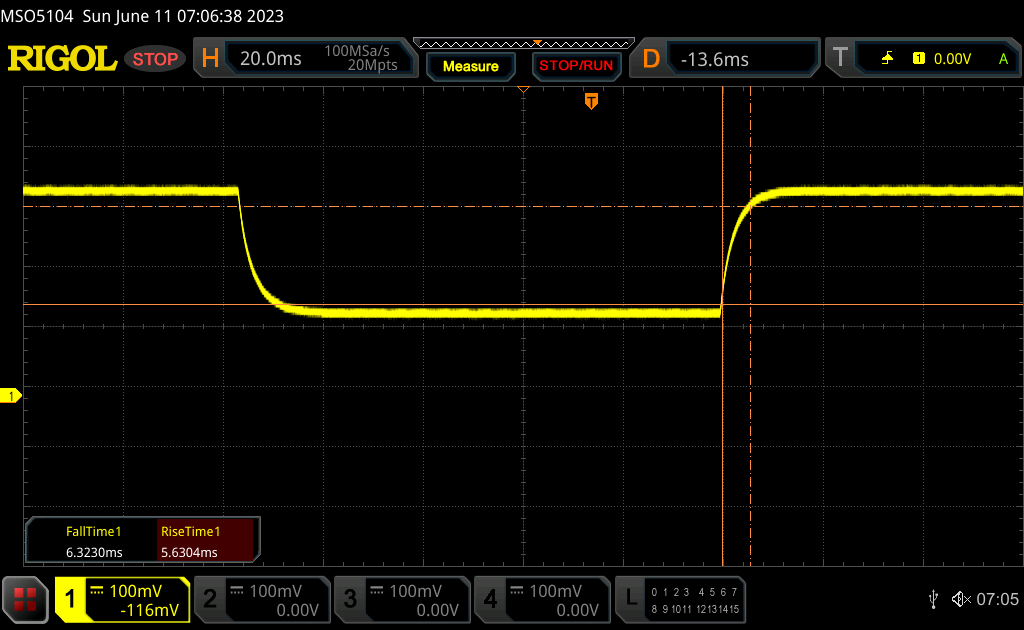Click the orange D delay label

[651, 59]
